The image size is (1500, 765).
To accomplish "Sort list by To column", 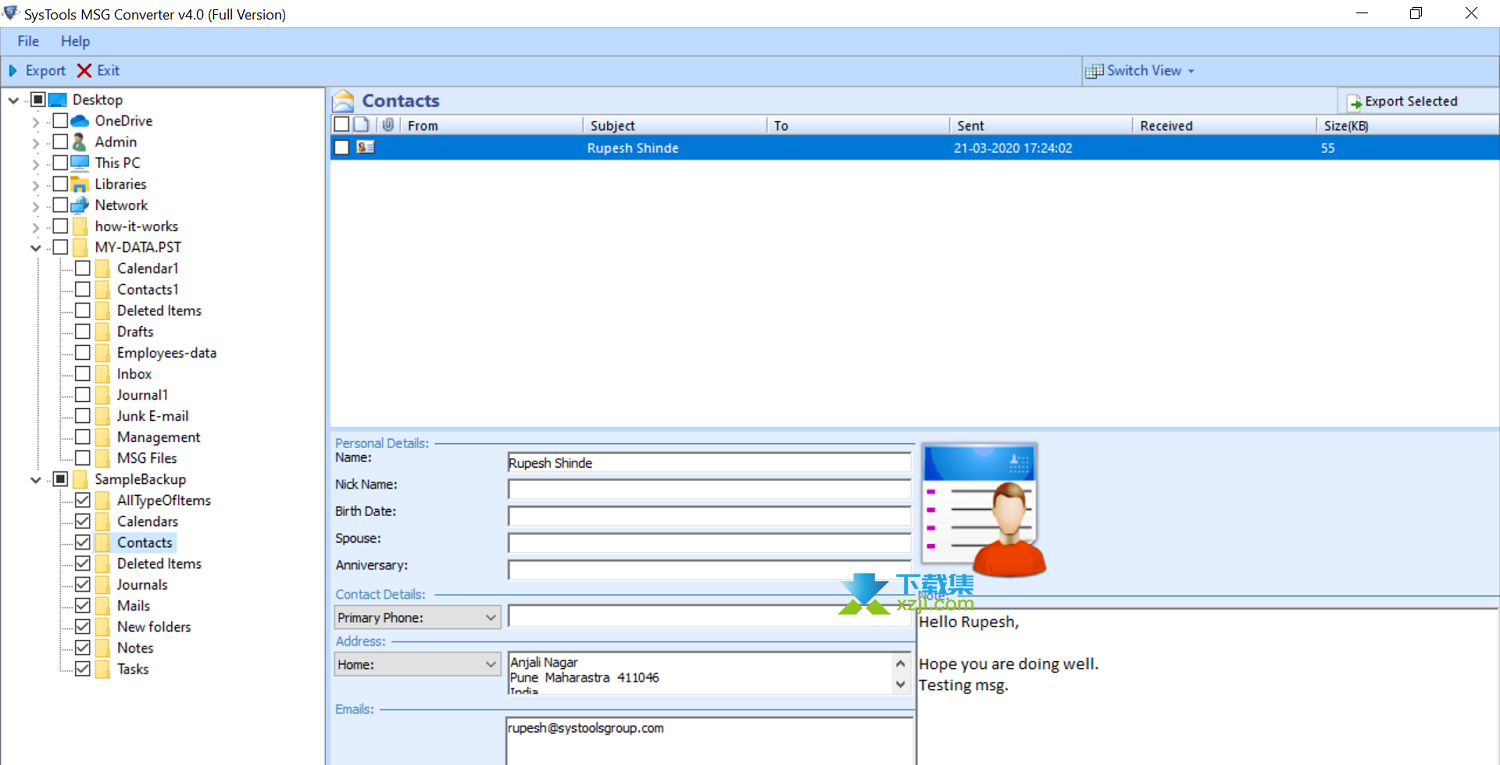I will tap(858, 125).
